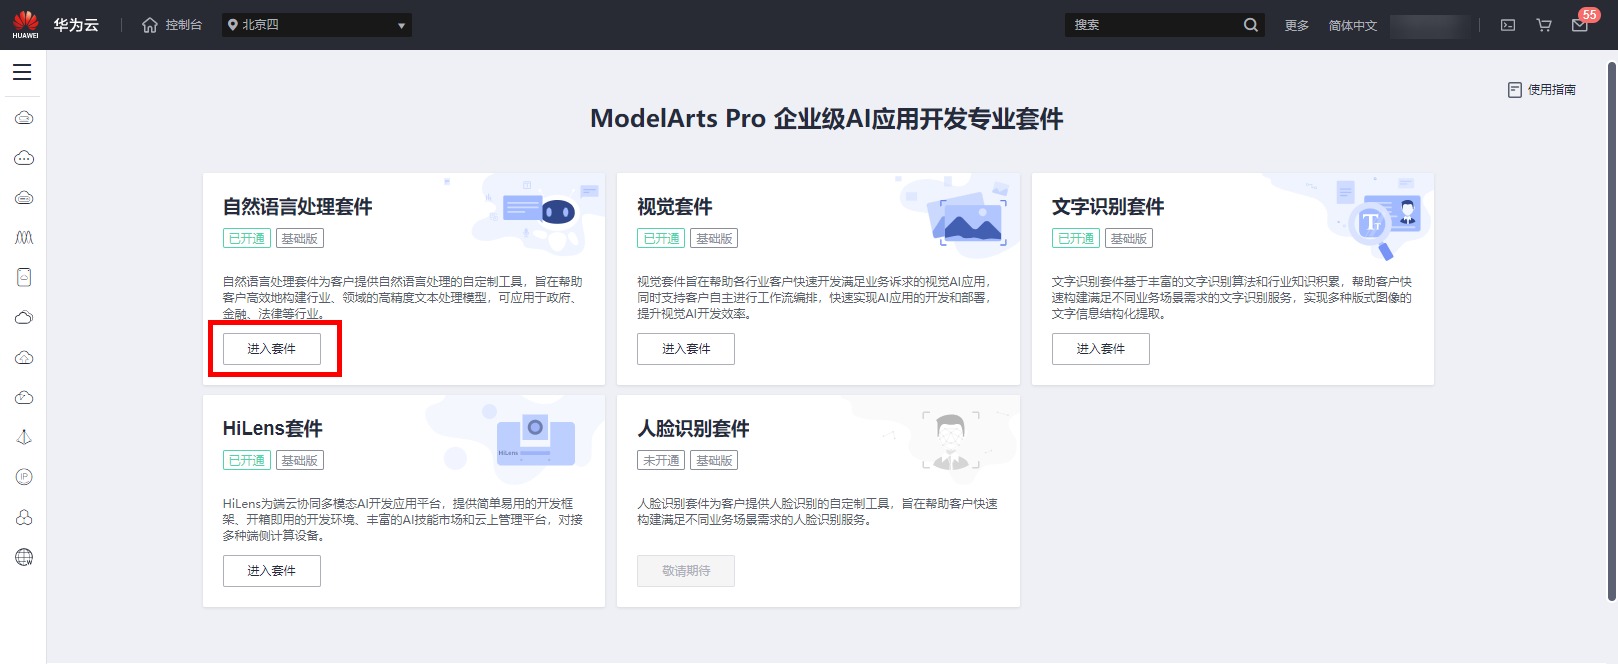Click into the 搜索 search field
The image size is (1618, 664).
click(x=1152, y=25)
